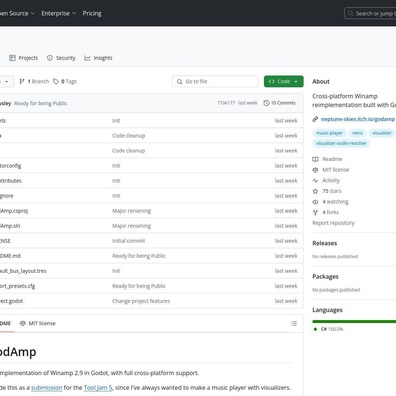Open the 10 Commits history
This screenshot has height=396, width=396.
(279, 103)
